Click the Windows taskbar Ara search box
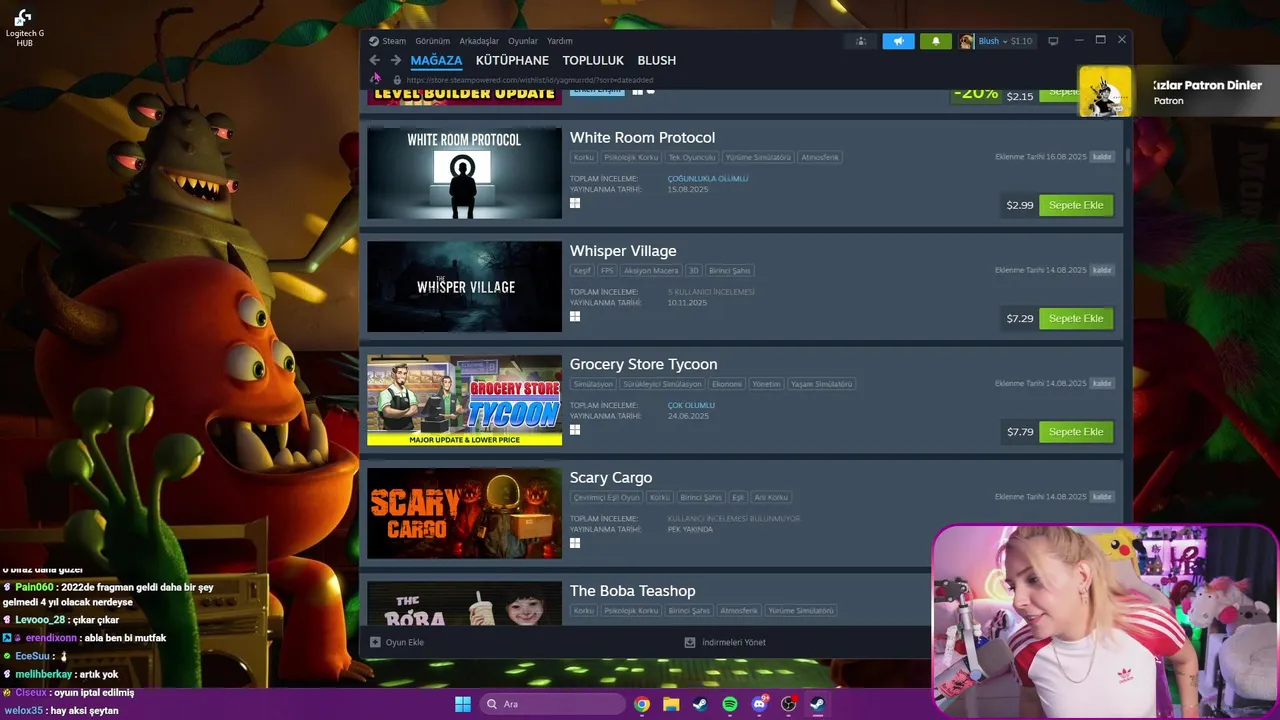 tap(553, 704)
